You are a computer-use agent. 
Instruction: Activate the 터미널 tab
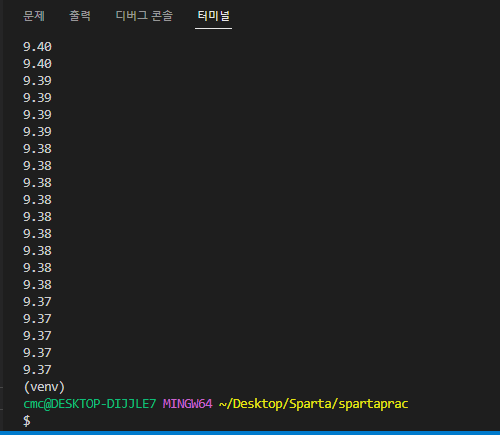(x=213, y=16)
